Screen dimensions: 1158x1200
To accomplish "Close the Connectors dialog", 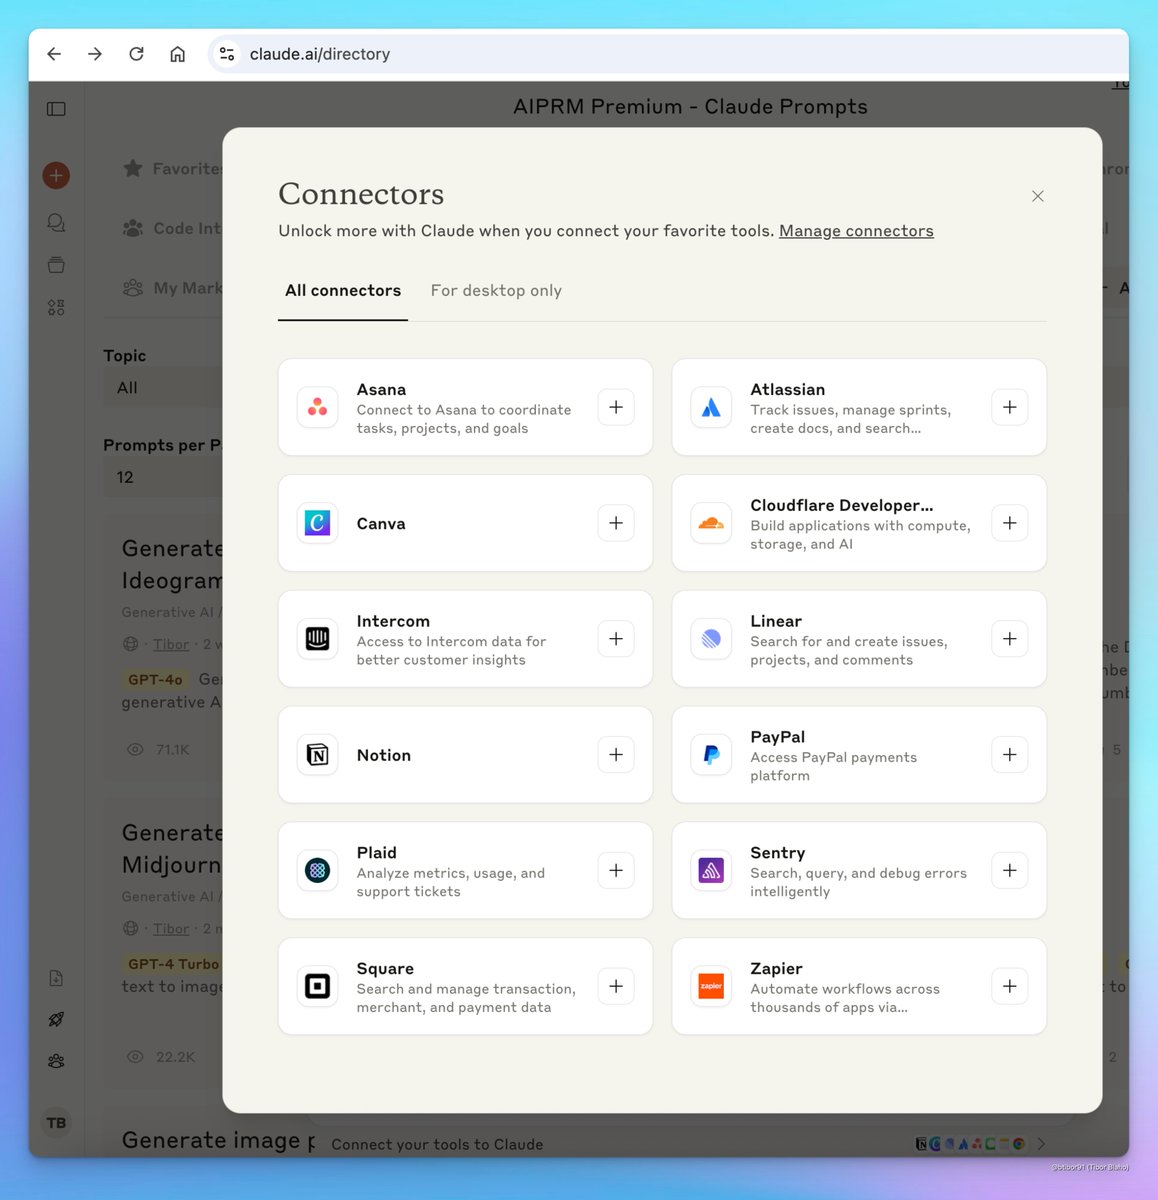I will pyautogui.click(x=1038, y=196).
